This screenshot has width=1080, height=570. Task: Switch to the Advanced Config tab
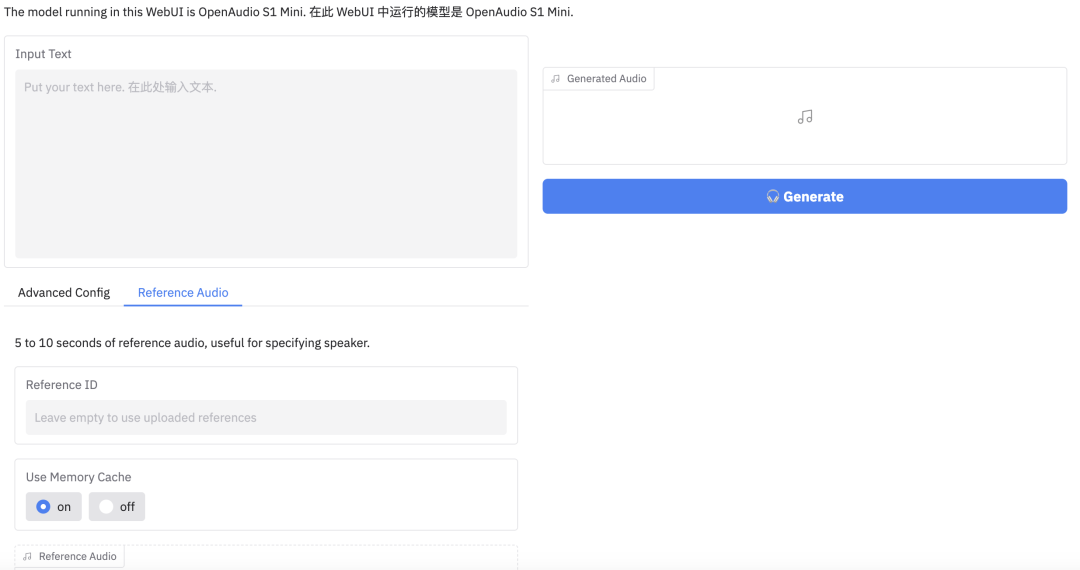[x=64, y=293]
